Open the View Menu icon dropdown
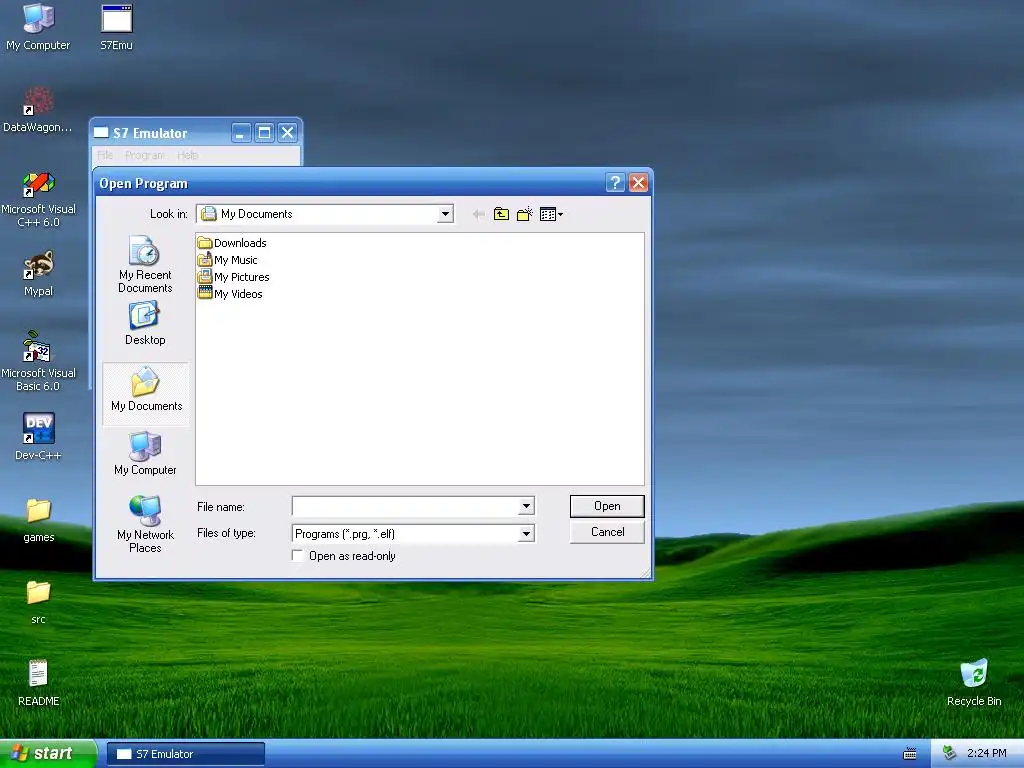Image resolution: width=1024 pixels, height=768 pixels. 551,214
